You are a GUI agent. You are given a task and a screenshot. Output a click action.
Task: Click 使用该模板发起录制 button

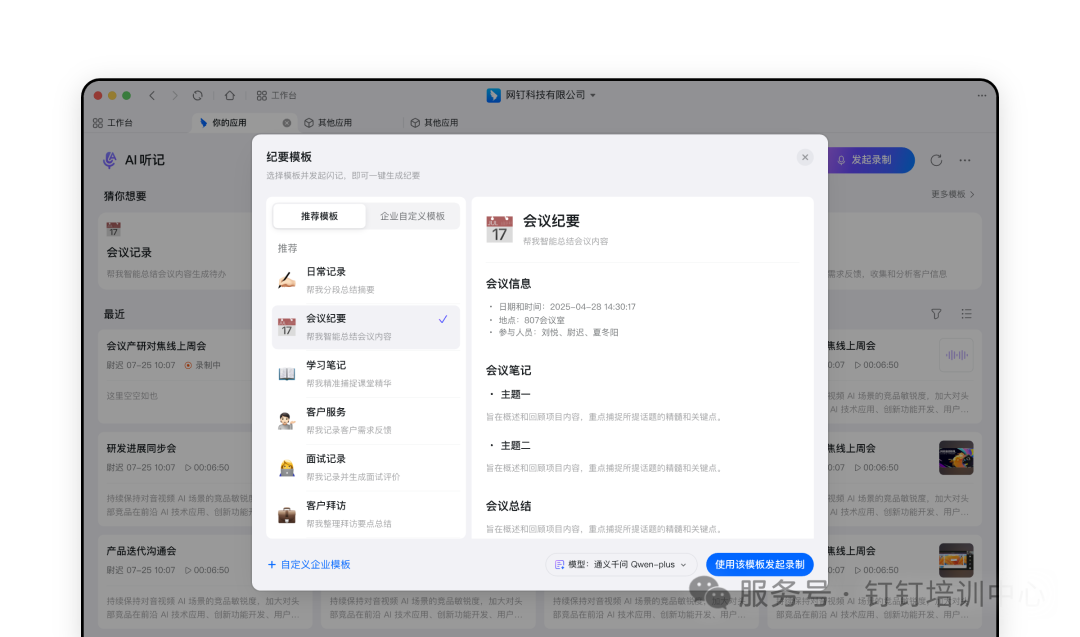point(760,565)
